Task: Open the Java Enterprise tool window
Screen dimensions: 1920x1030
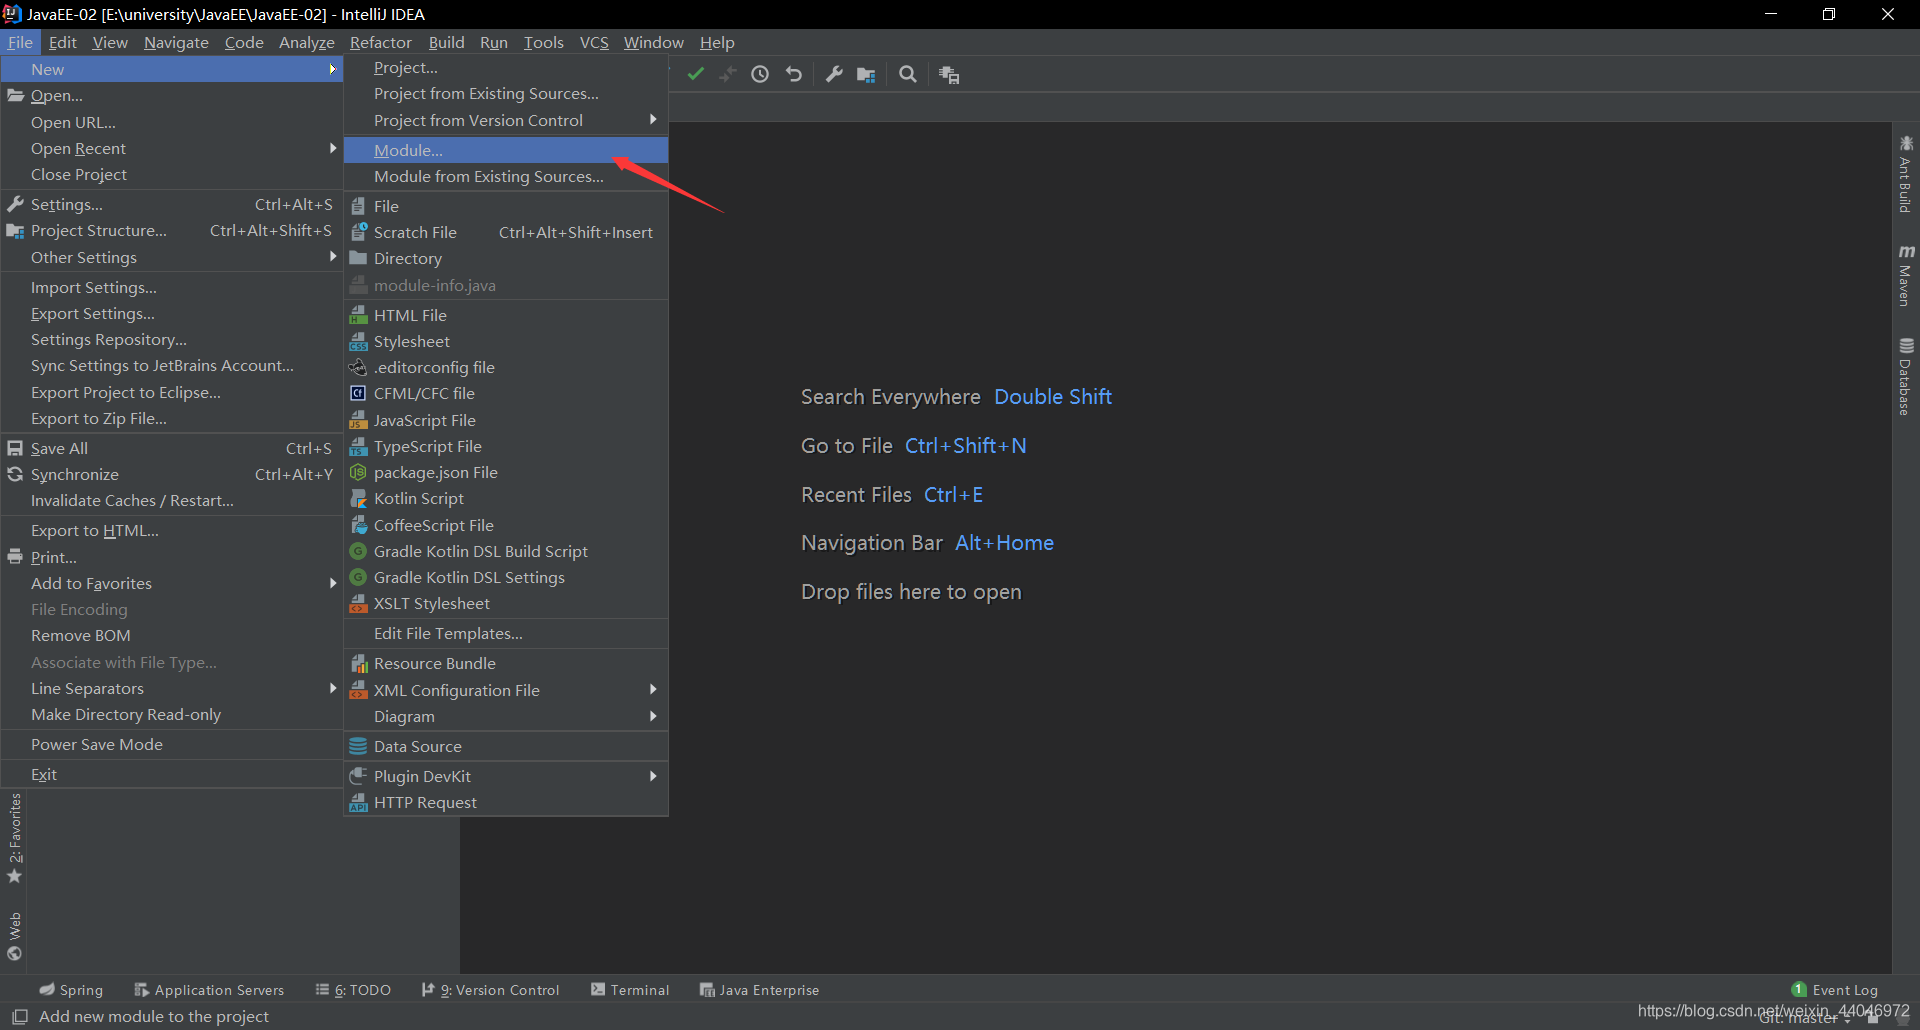Action: (x=760, y=990)
